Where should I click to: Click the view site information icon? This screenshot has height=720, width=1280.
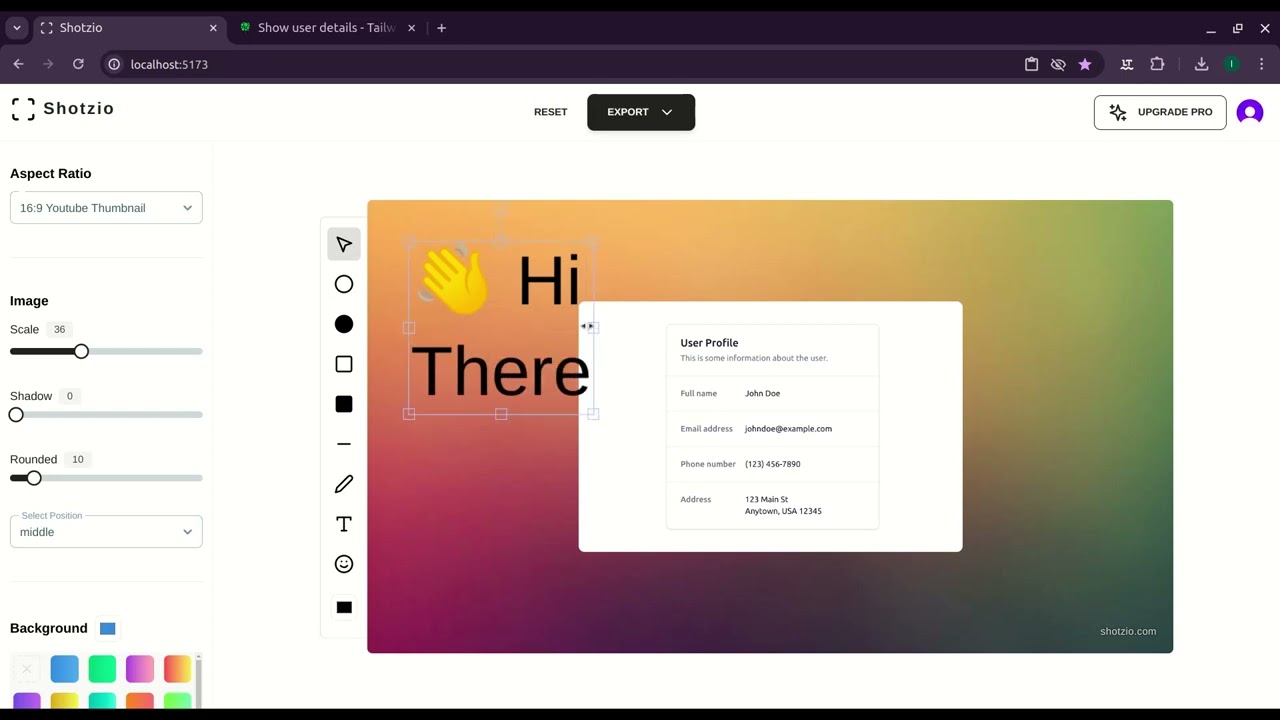[x=114, y=64]
